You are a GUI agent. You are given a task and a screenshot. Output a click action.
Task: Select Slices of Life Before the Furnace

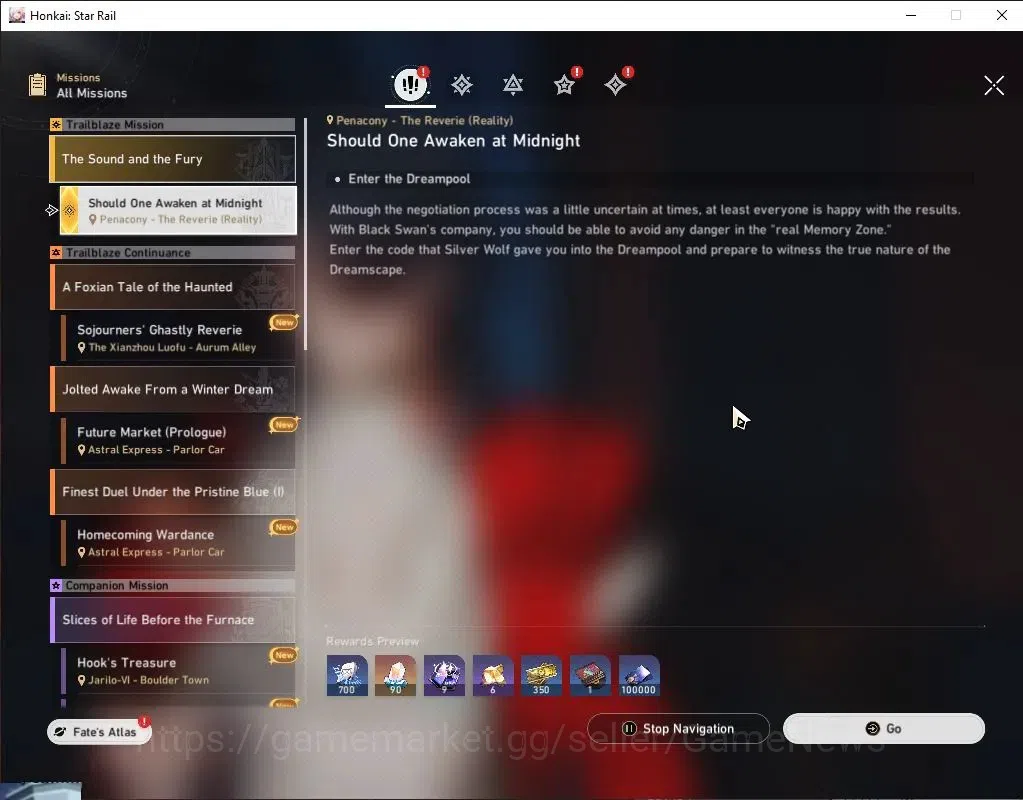point(173,619)
